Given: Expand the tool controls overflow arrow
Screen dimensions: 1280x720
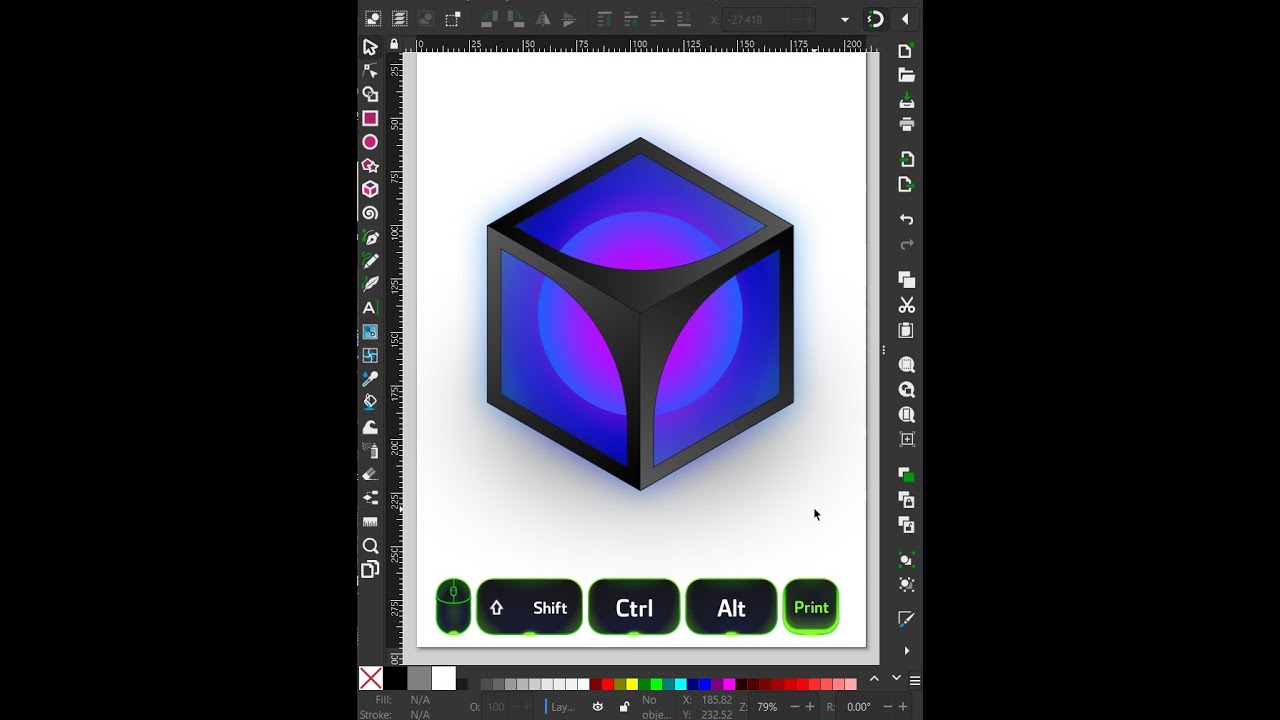Looking at the screenshot, I should [x=845, y=19].
